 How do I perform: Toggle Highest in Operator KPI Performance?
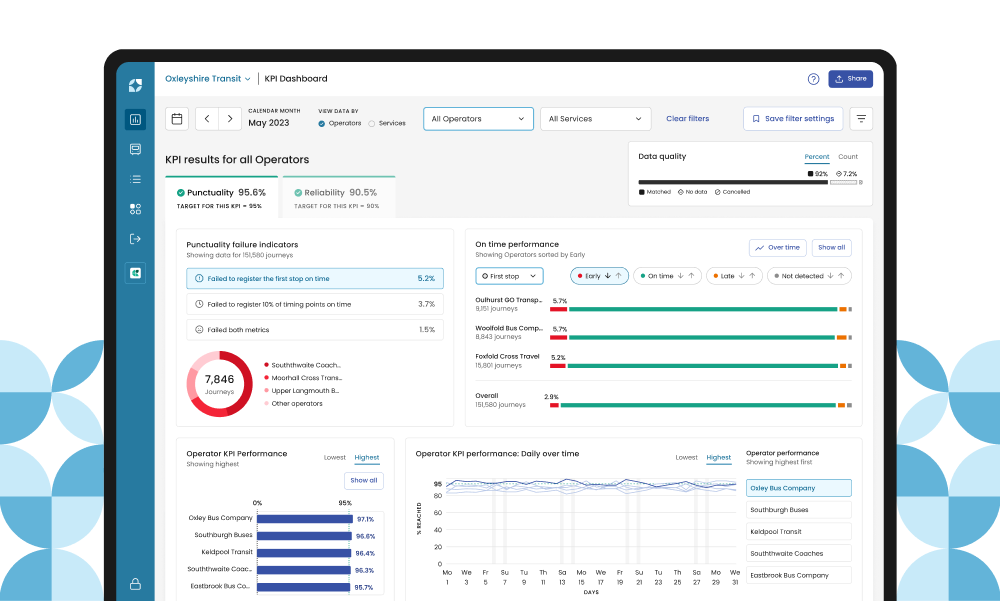coord(367,457)
